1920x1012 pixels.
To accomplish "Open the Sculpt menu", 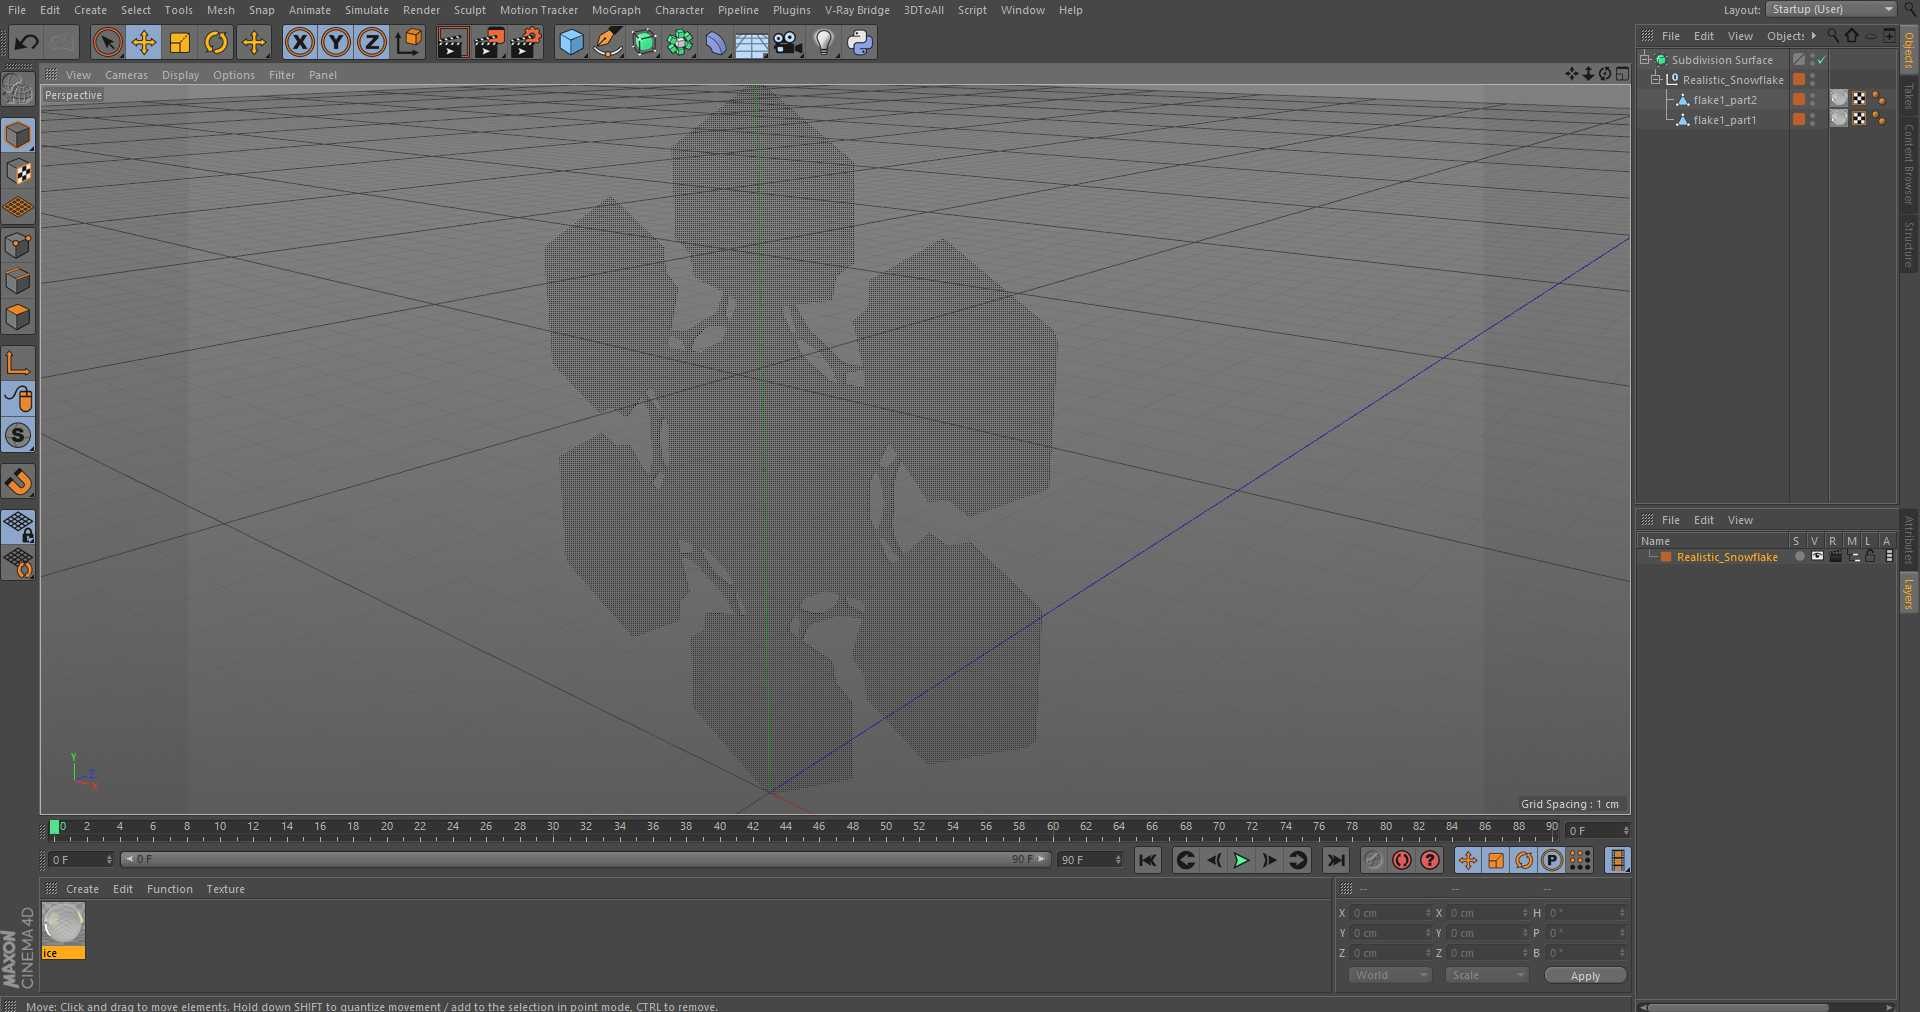I will point(469,10).
